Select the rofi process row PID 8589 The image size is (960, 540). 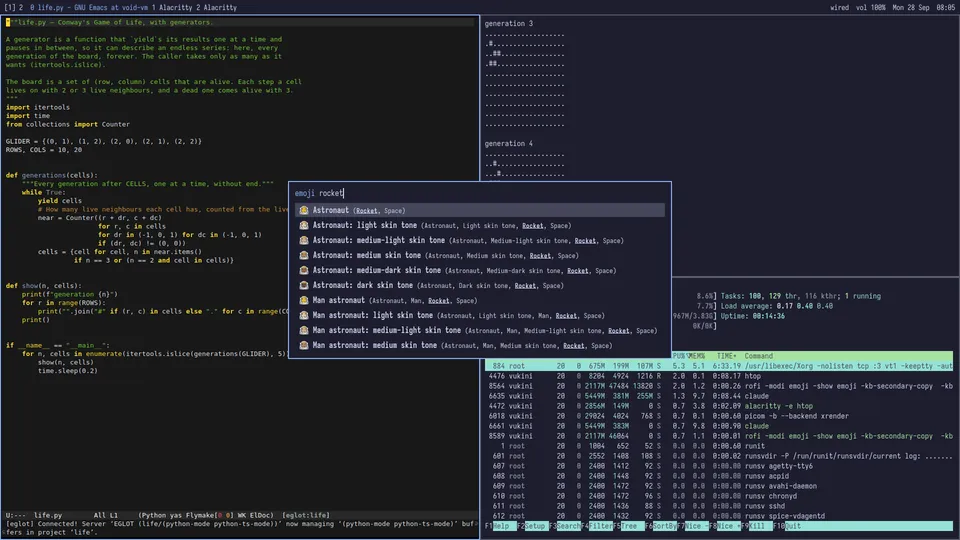pyautogui.click(x=719, y=436)
